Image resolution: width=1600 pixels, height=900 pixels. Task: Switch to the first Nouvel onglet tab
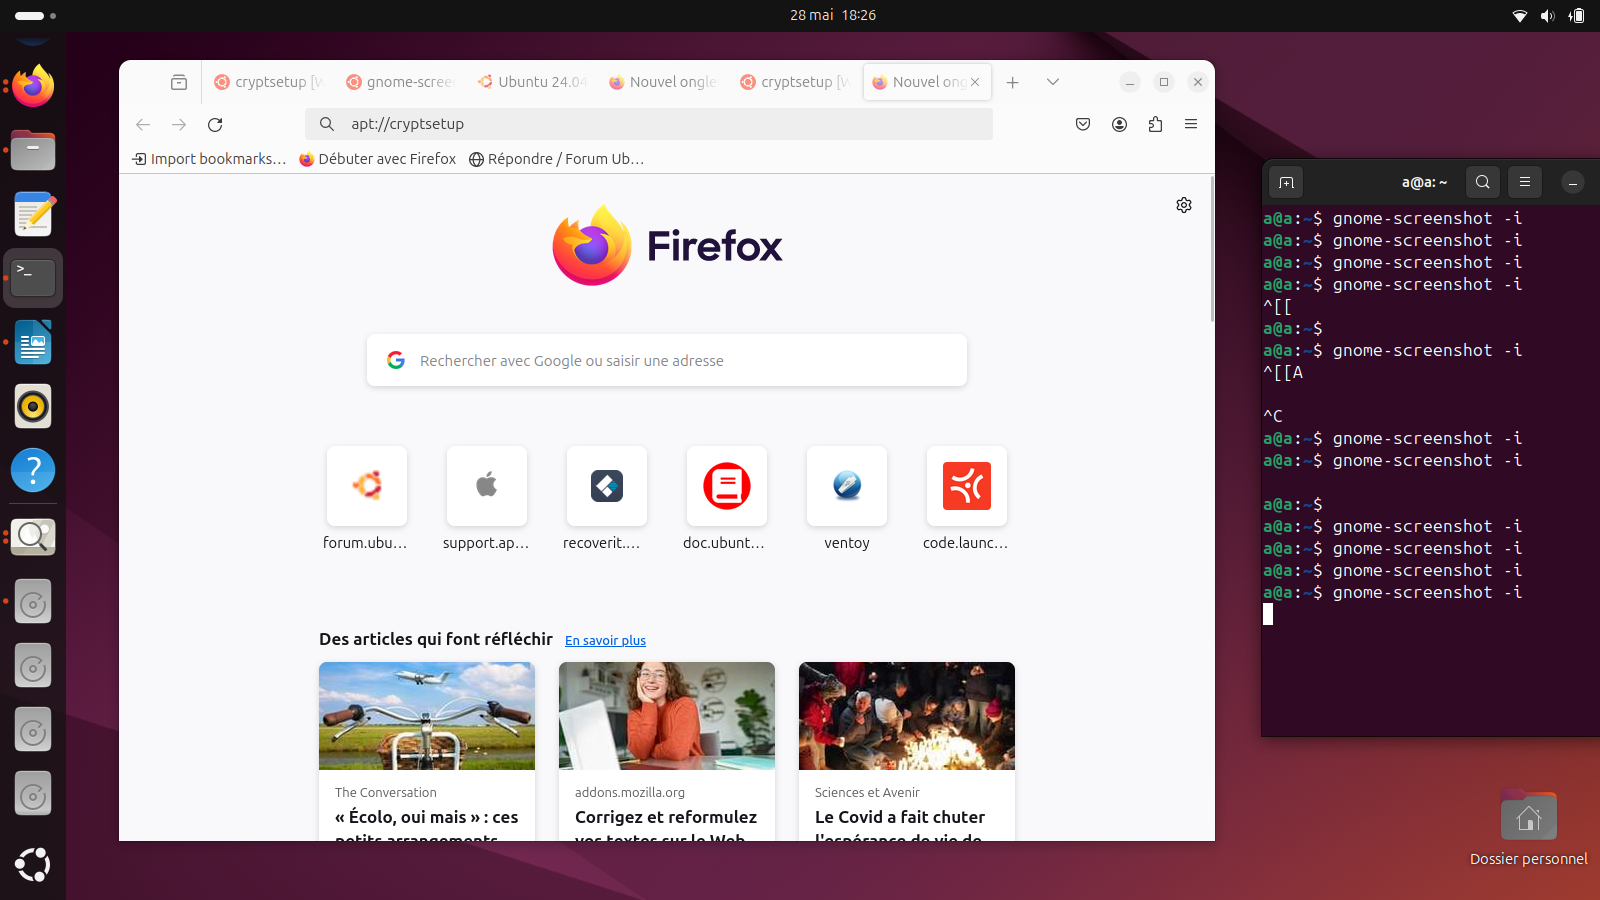click(663, 82)
